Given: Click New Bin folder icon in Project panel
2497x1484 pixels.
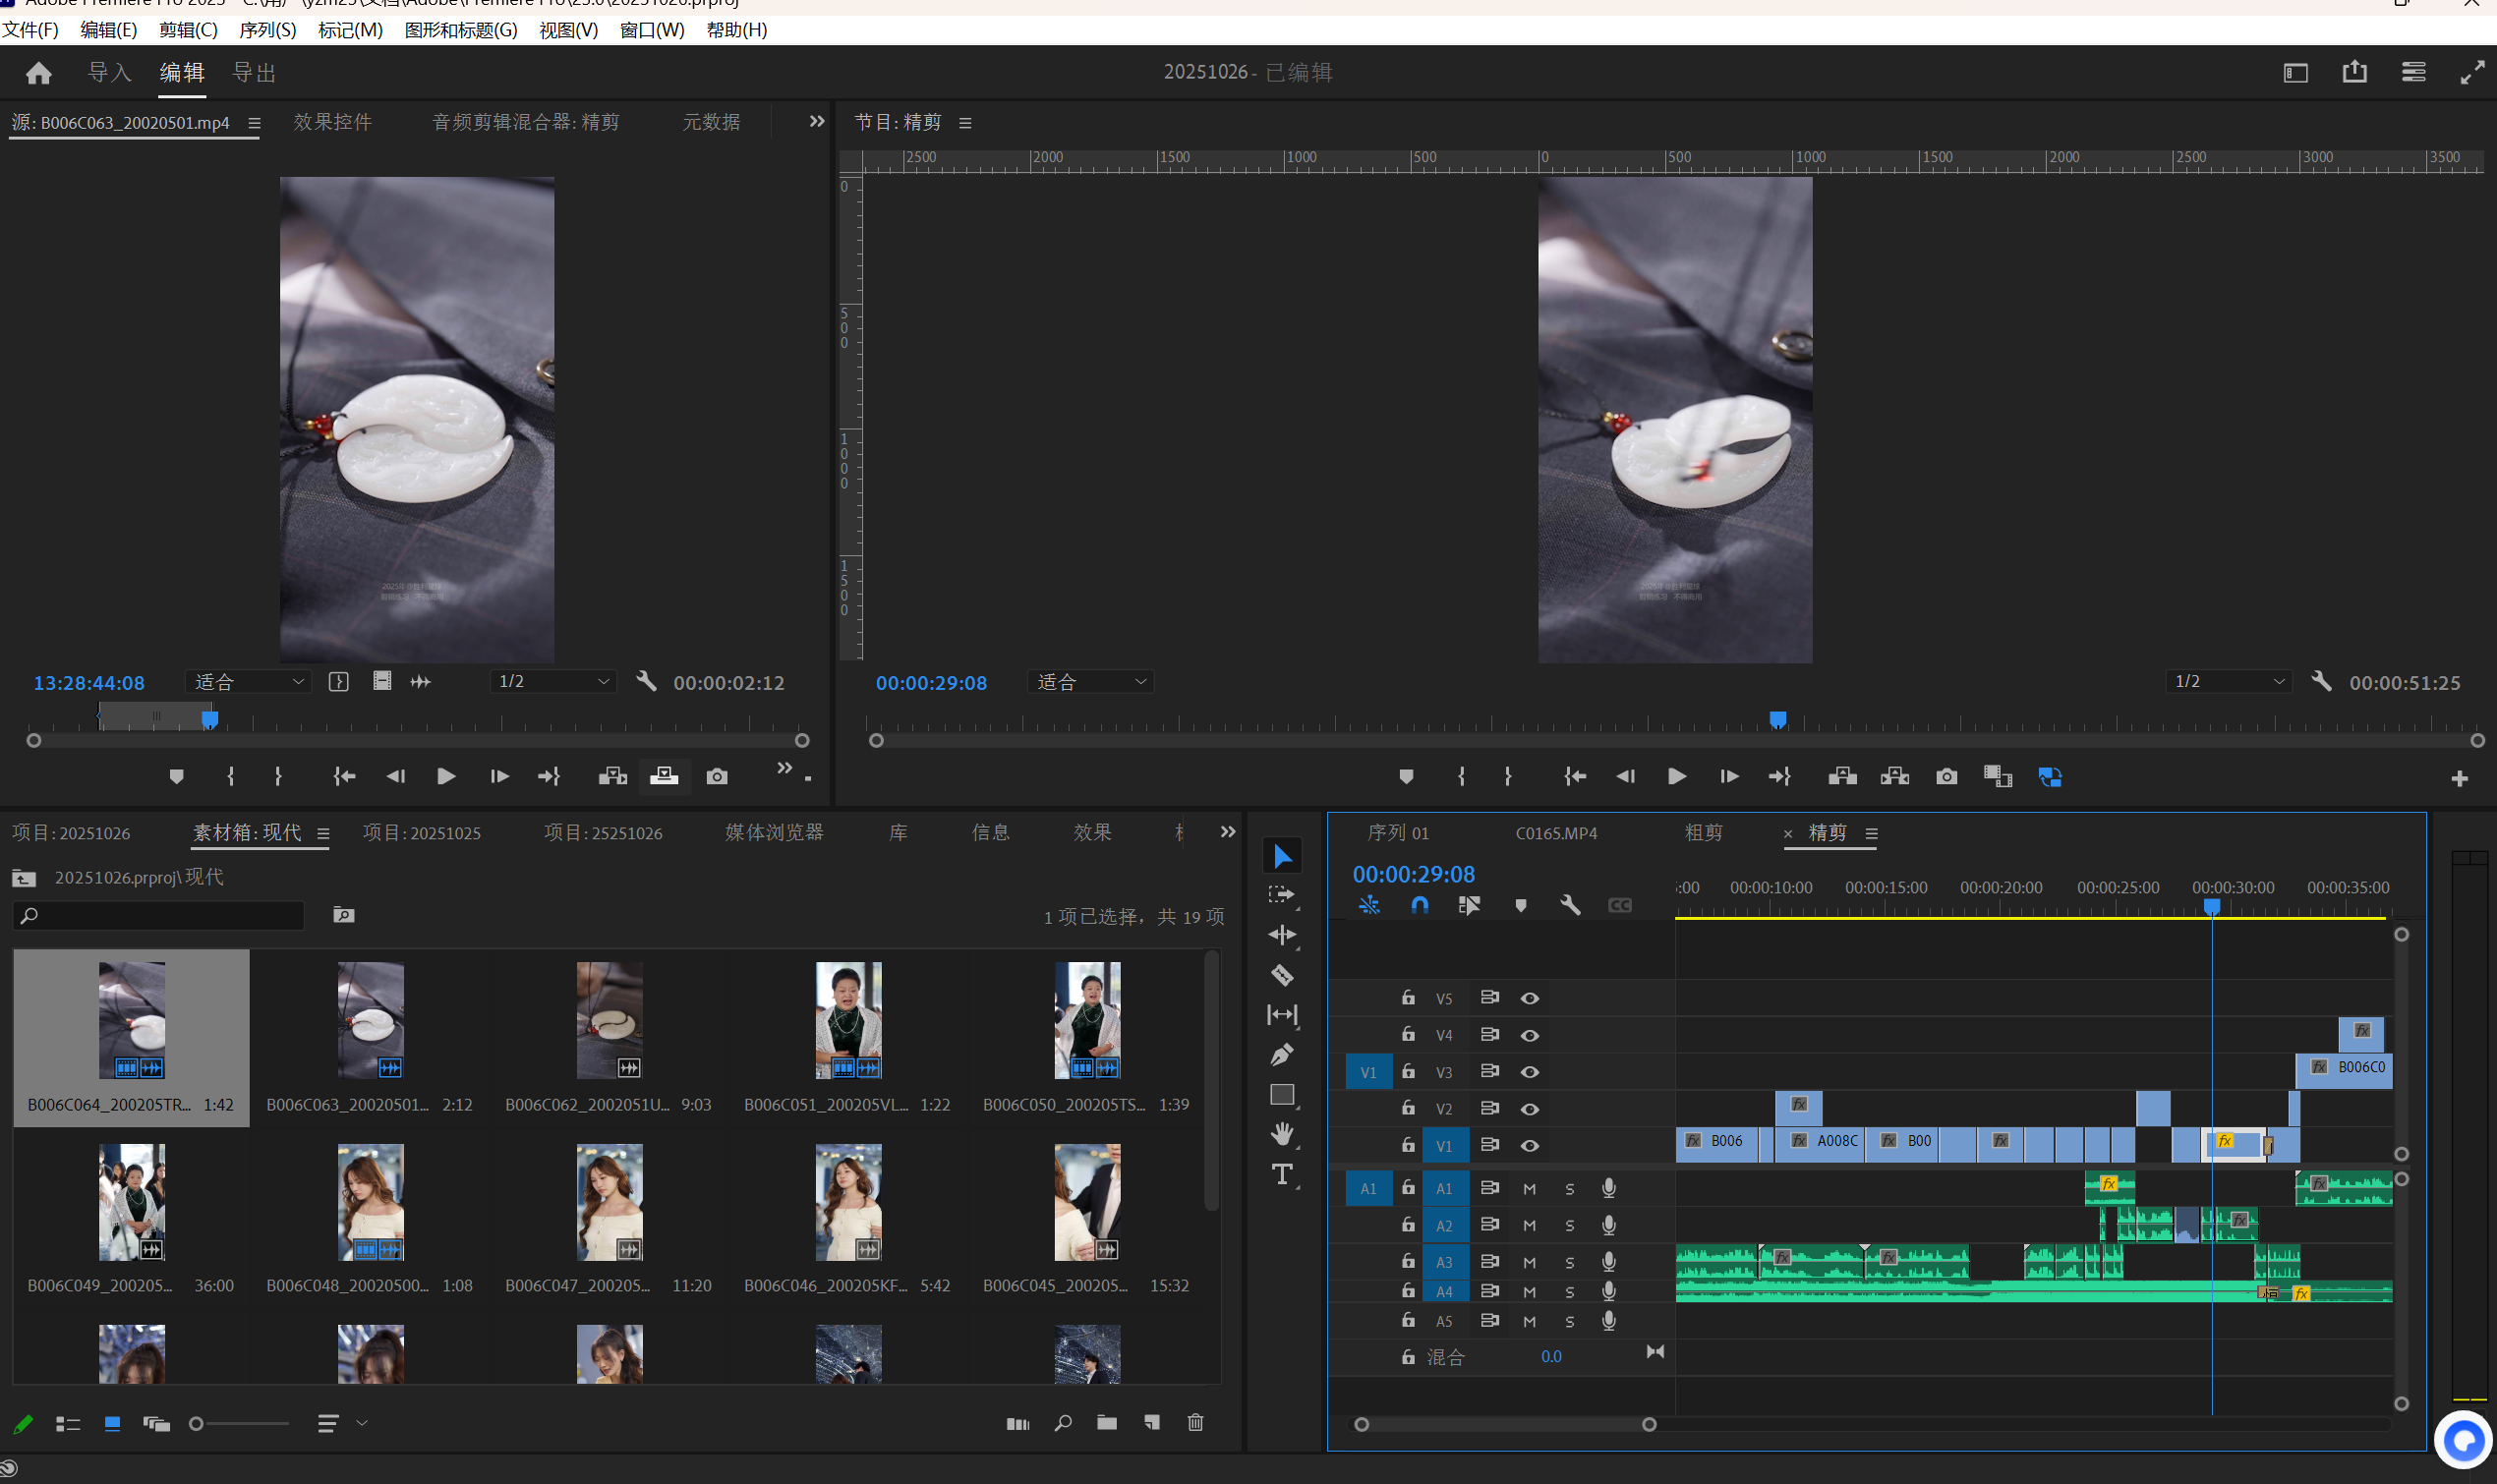Looking at the screenshot, I should pyautogui.click(x=1107, y=1423).
